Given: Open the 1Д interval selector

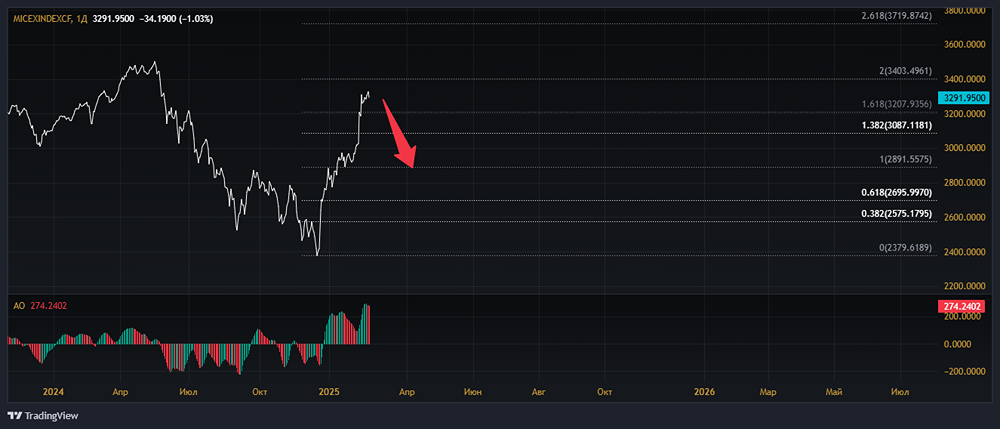Looking at the screenshot, I should 82,21.
